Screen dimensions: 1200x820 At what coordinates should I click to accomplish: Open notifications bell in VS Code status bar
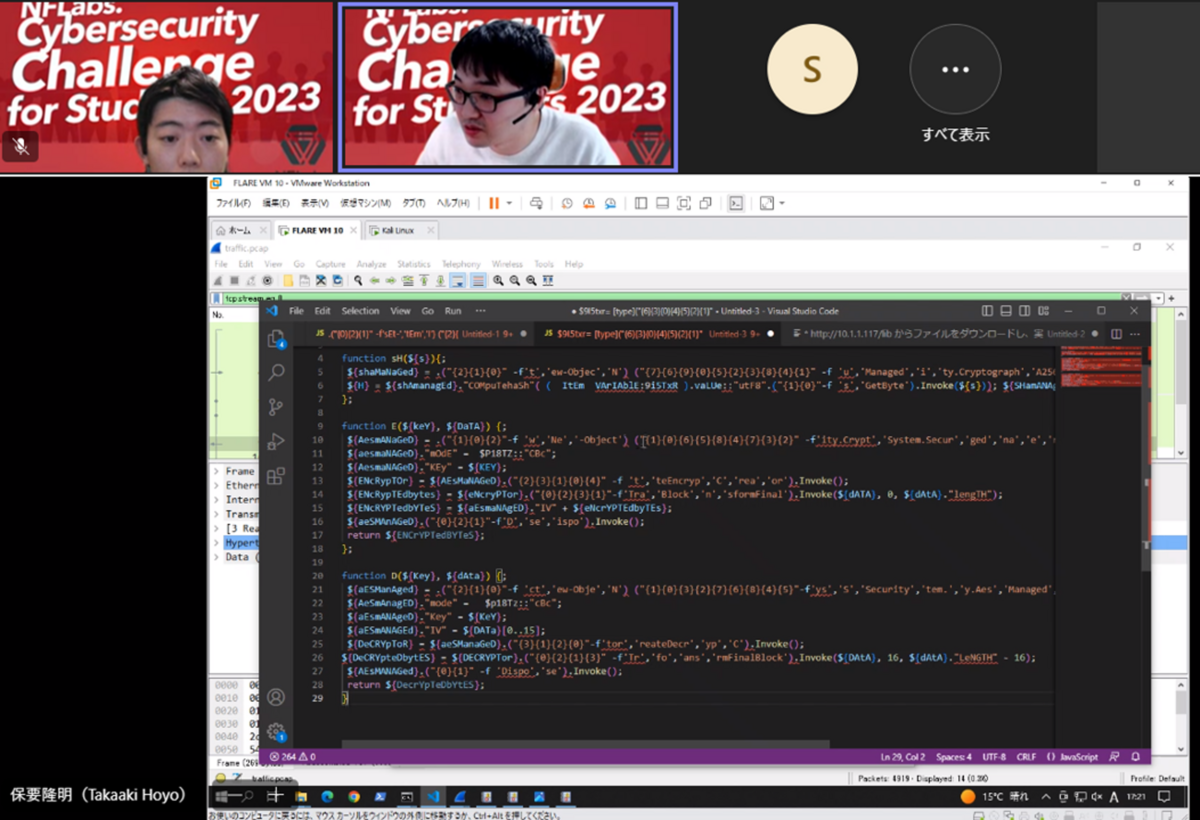[1135, 757]
